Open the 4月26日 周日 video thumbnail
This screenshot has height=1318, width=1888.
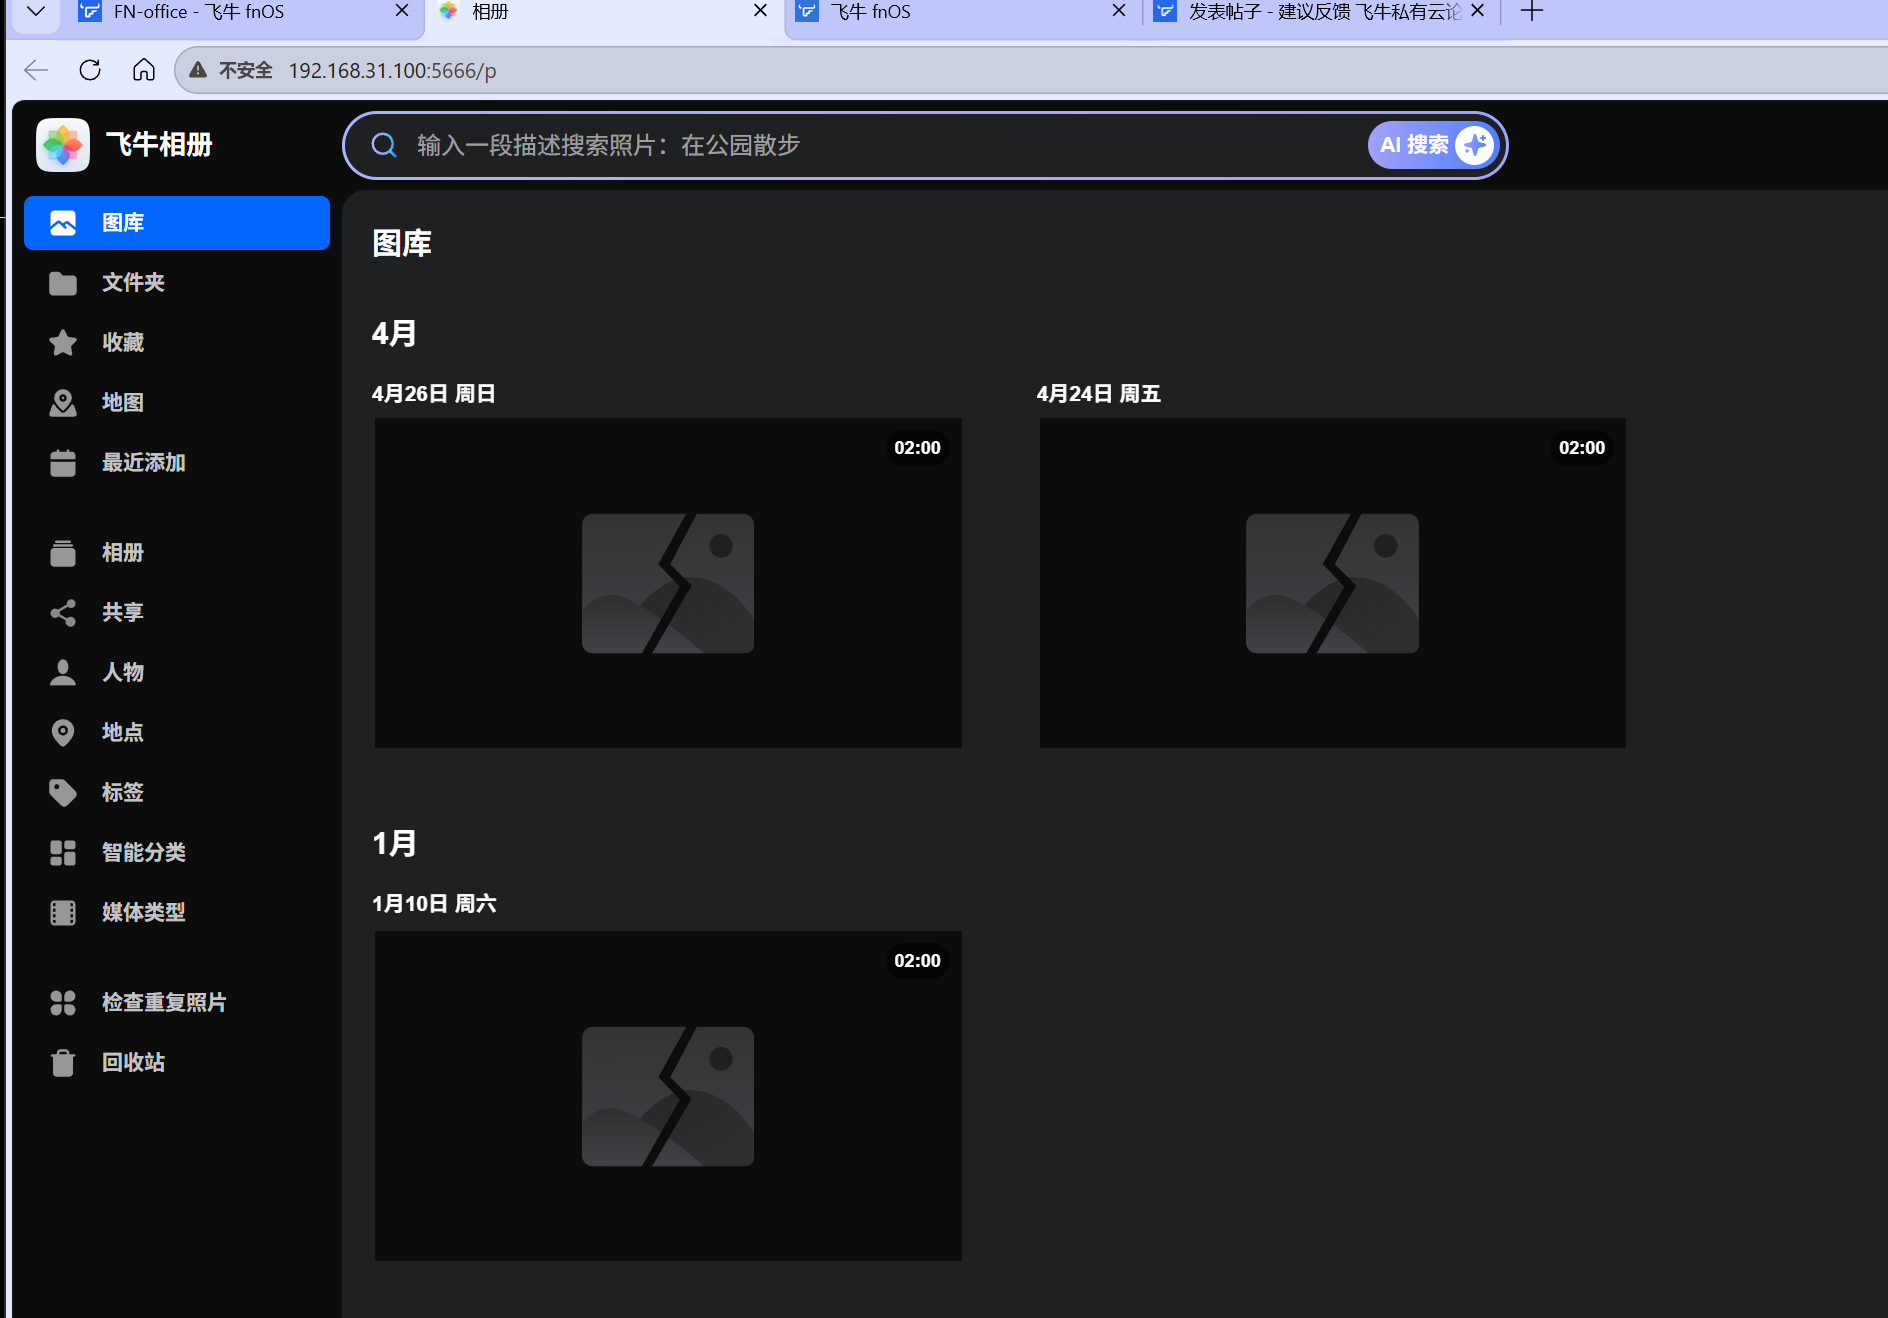(668, 583)
